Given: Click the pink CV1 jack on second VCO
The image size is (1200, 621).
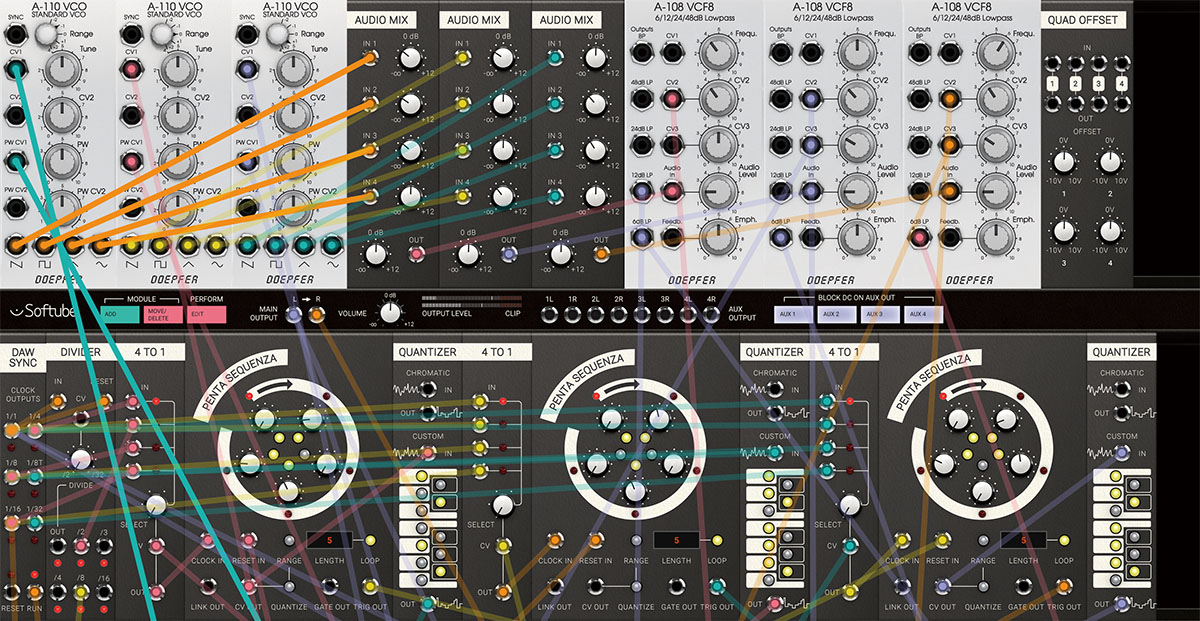Looking at the screenshot, I should 131,67.
